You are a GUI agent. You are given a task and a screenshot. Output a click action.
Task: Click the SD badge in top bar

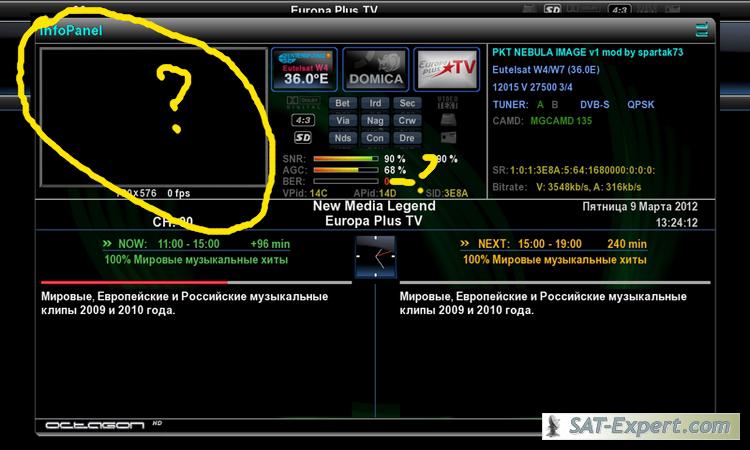(x=552, y=9)
